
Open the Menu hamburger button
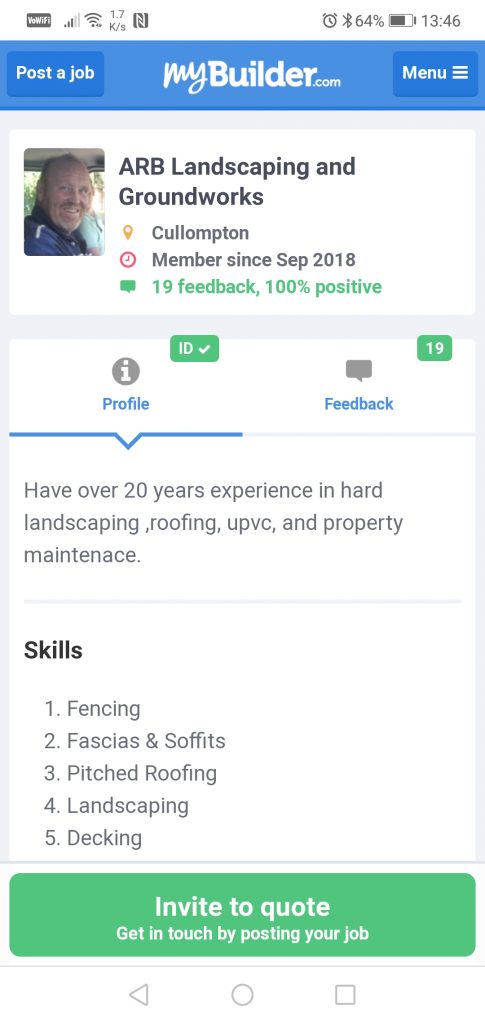pyautogui.click(x=435, y=73)
